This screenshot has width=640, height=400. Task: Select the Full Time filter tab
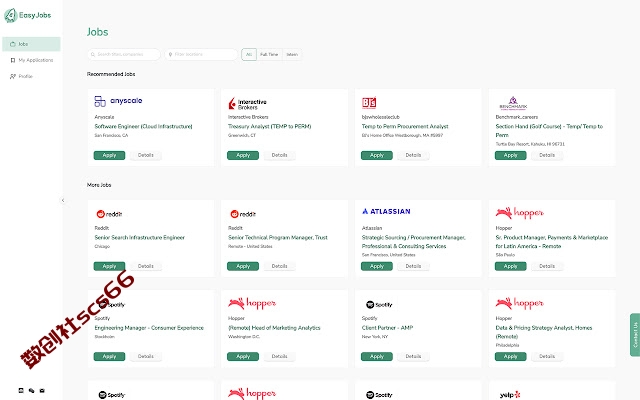269,54
